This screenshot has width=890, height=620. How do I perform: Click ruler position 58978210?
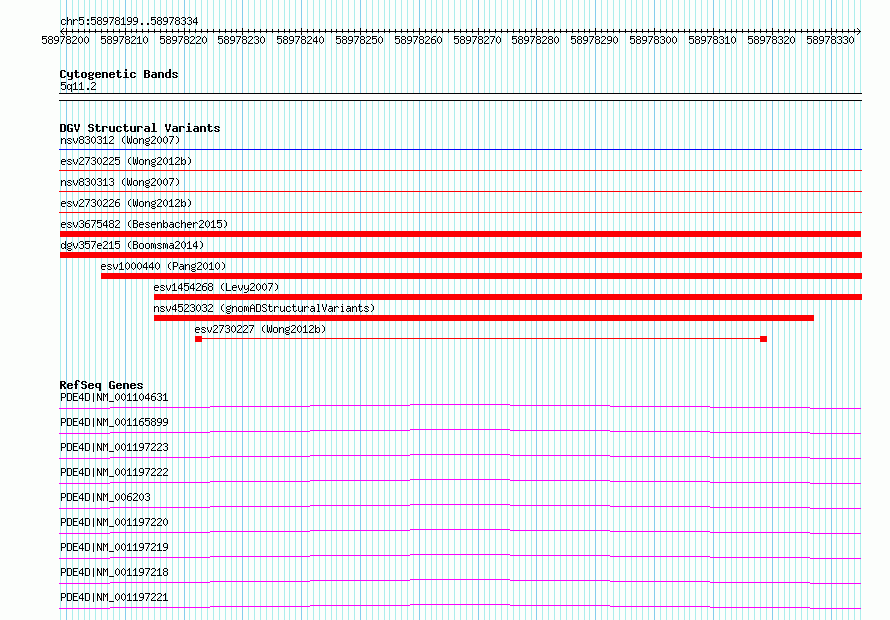click(x=124, y=40)
